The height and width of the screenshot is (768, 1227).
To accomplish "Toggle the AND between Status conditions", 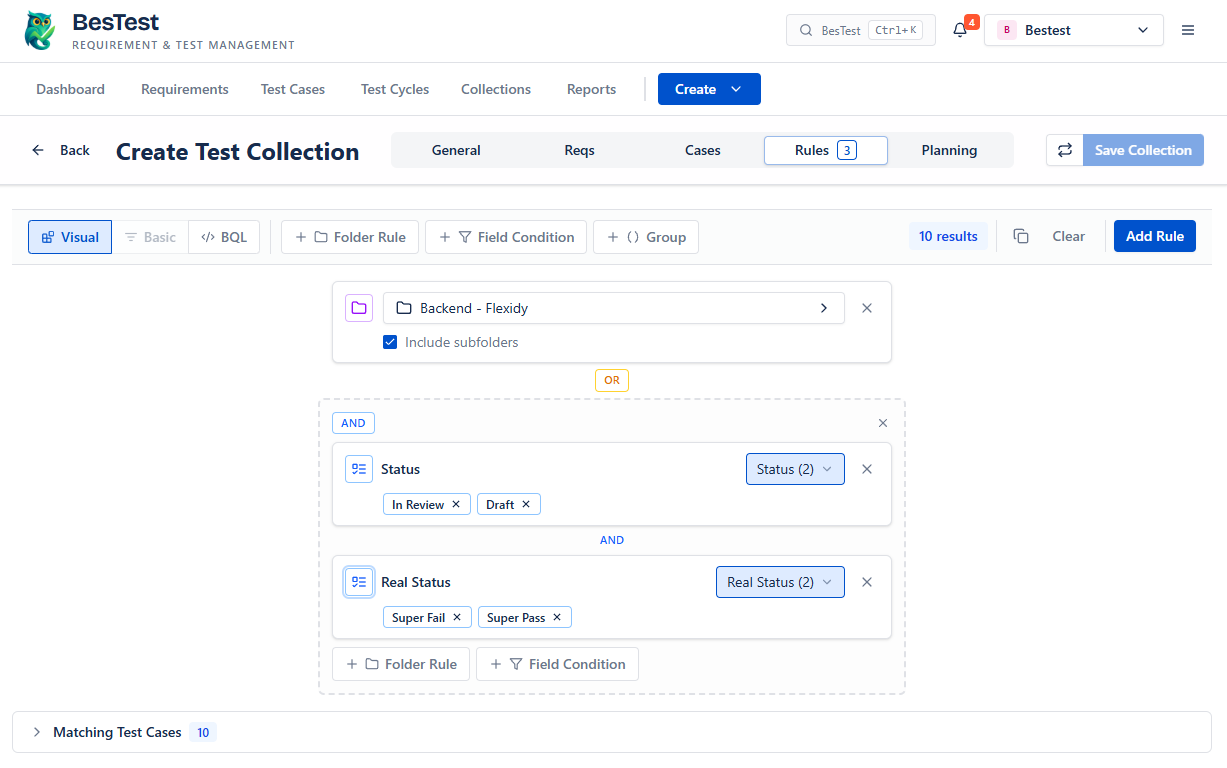I will (x=612, y=540).
